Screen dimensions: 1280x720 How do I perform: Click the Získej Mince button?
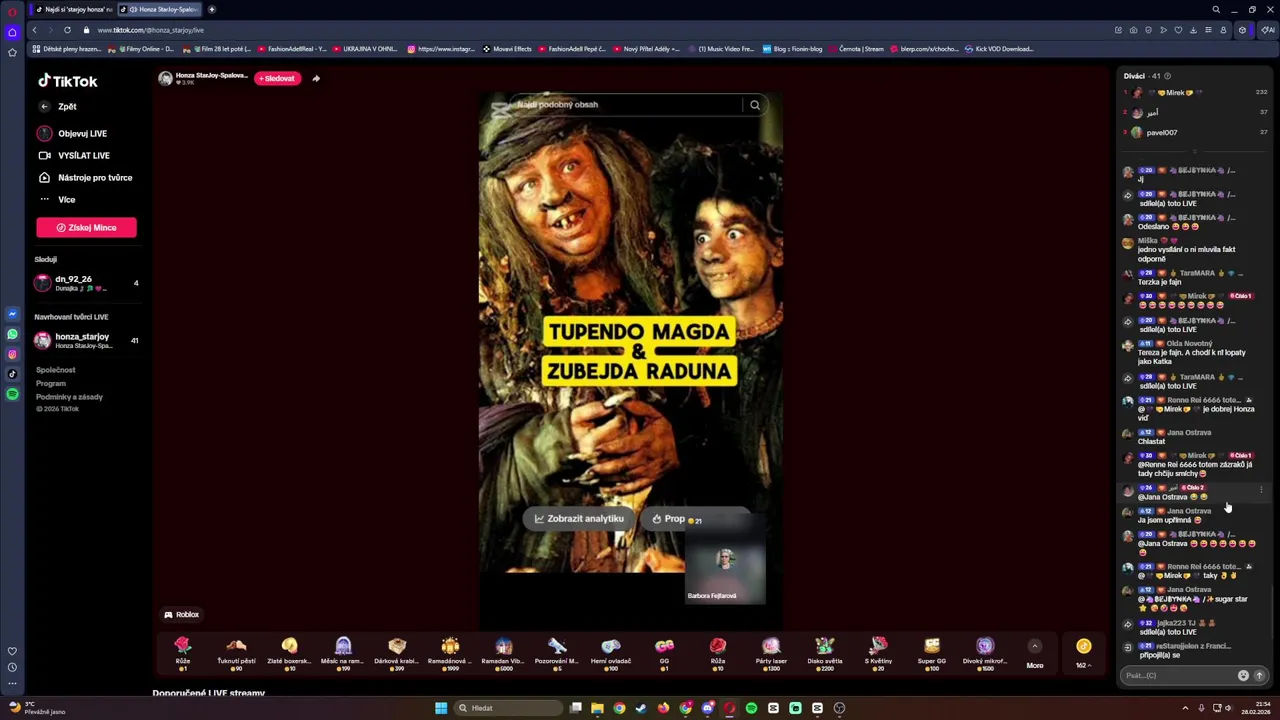point(86,227)
